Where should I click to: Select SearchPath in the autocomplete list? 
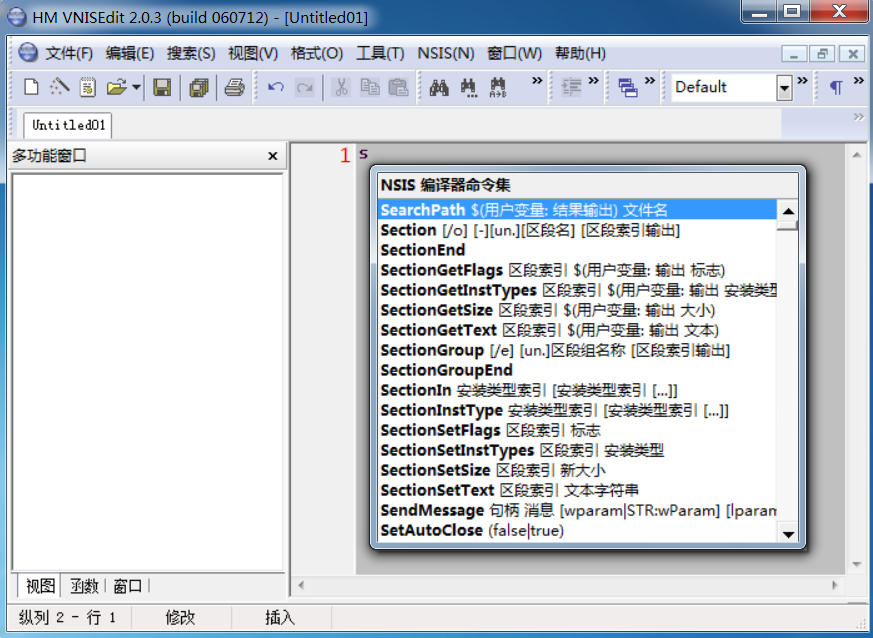coord(577,210)
